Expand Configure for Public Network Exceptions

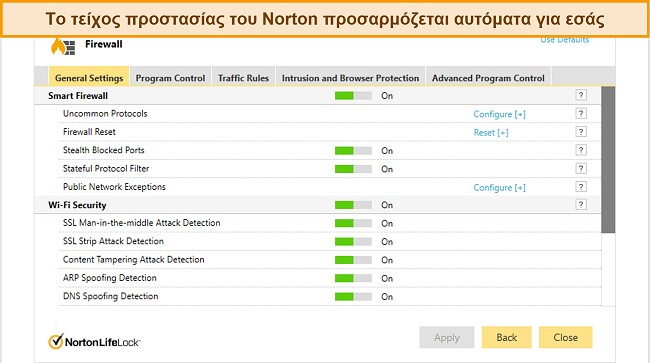[499, 187]
